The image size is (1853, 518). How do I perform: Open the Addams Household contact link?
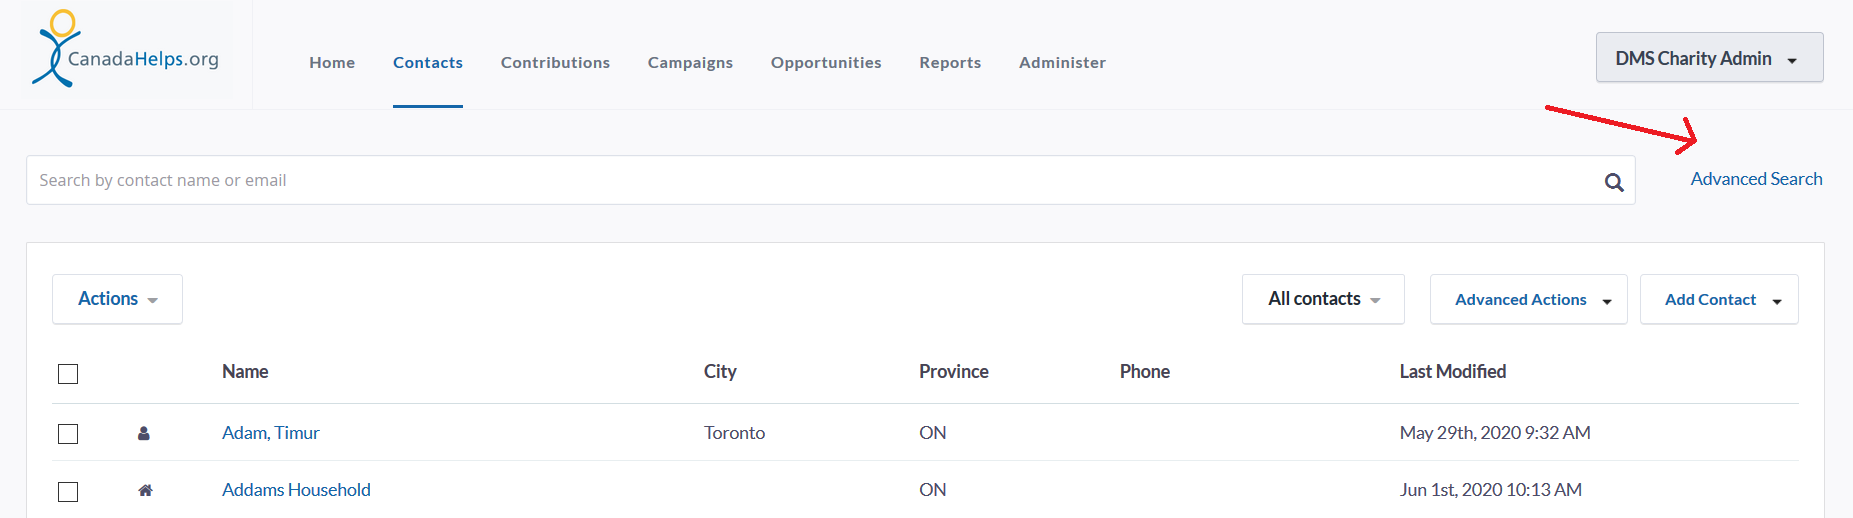pos(296,490)
